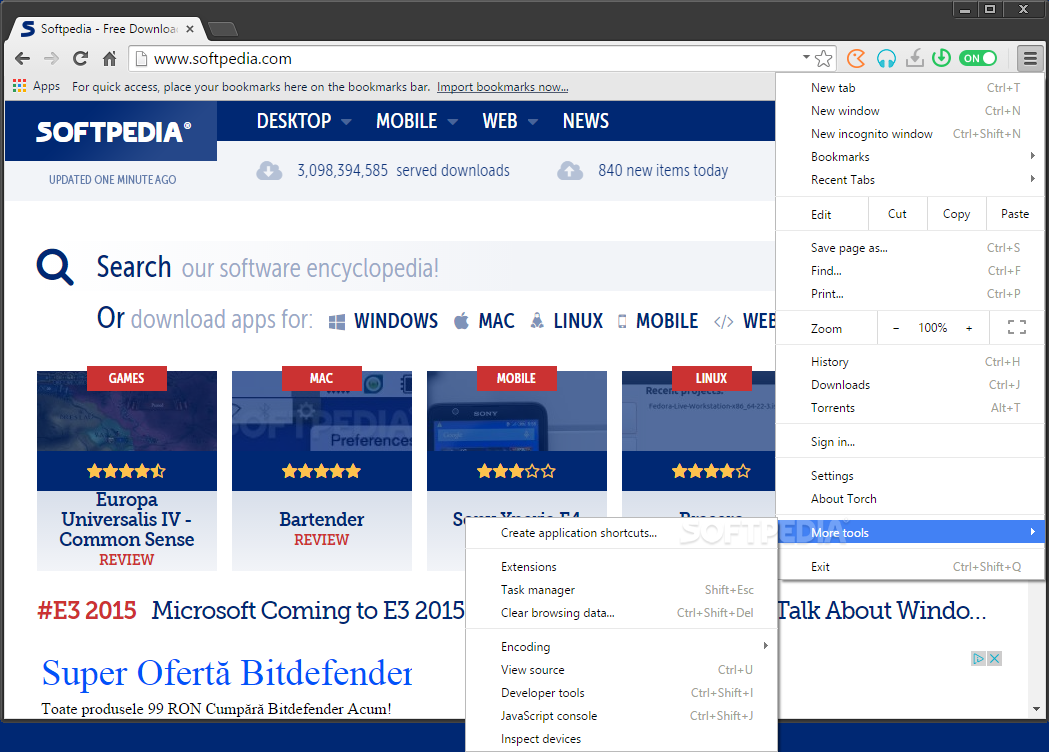Select Create application shortcuts...
The image size is (1049, 752).
pyautogui.click(x=622, y=533)
